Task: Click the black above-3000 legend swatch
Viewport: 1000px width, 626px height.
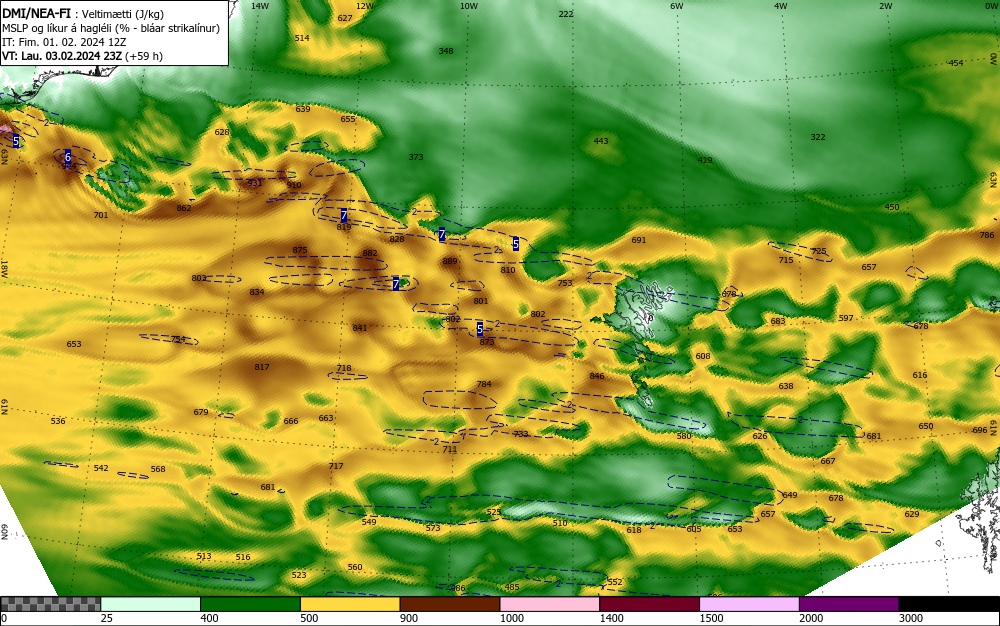Action: [x=949, y=604]
